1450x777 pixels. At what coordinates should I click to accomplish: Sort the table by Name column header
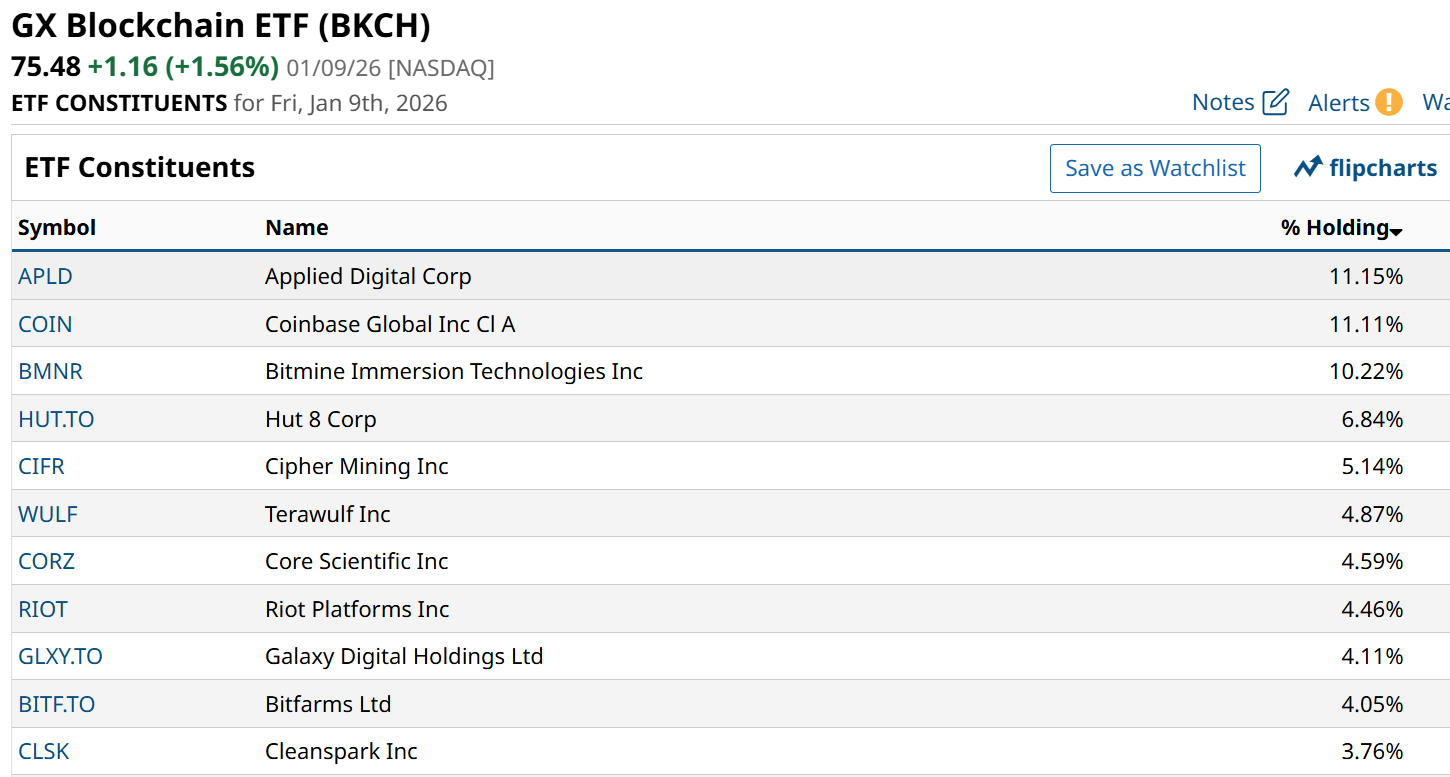click(296, 228)
